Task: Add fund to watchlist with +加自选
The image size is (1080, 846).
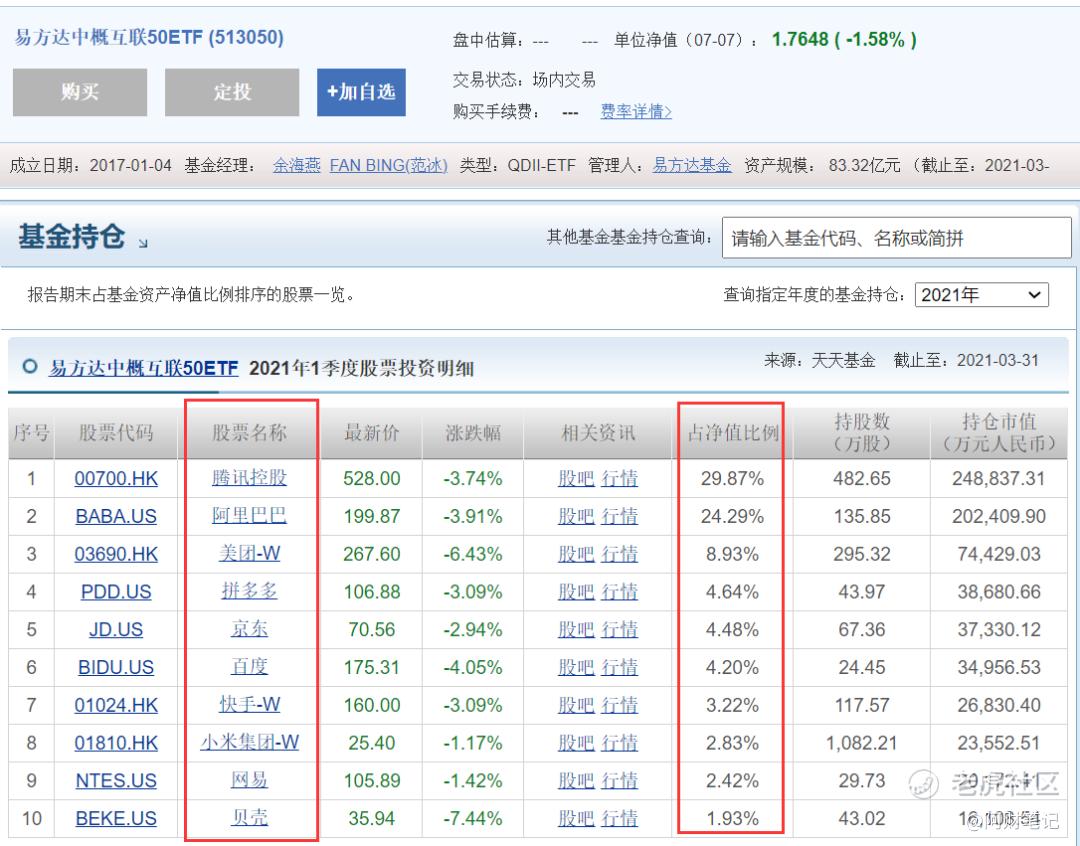Action: tap(361, 92)
